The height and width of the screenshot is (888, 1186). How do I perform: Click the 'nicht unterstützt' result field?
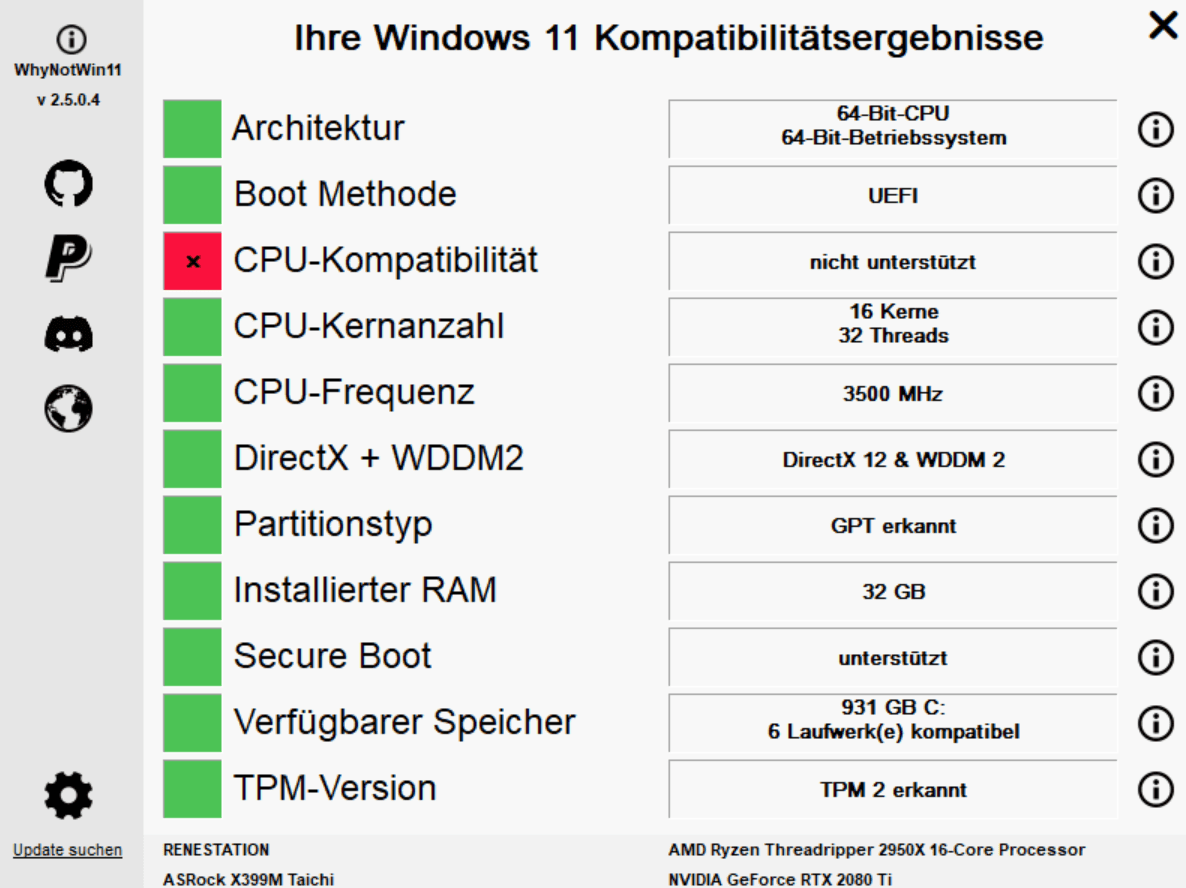[x=893, y=262]
